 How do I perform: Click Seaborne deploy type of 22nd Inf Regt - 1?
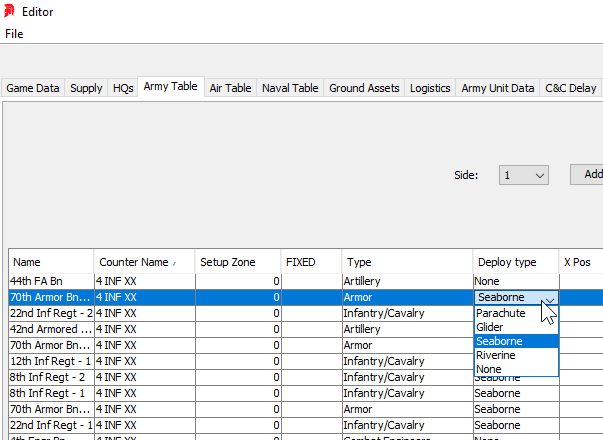(516, 425)
